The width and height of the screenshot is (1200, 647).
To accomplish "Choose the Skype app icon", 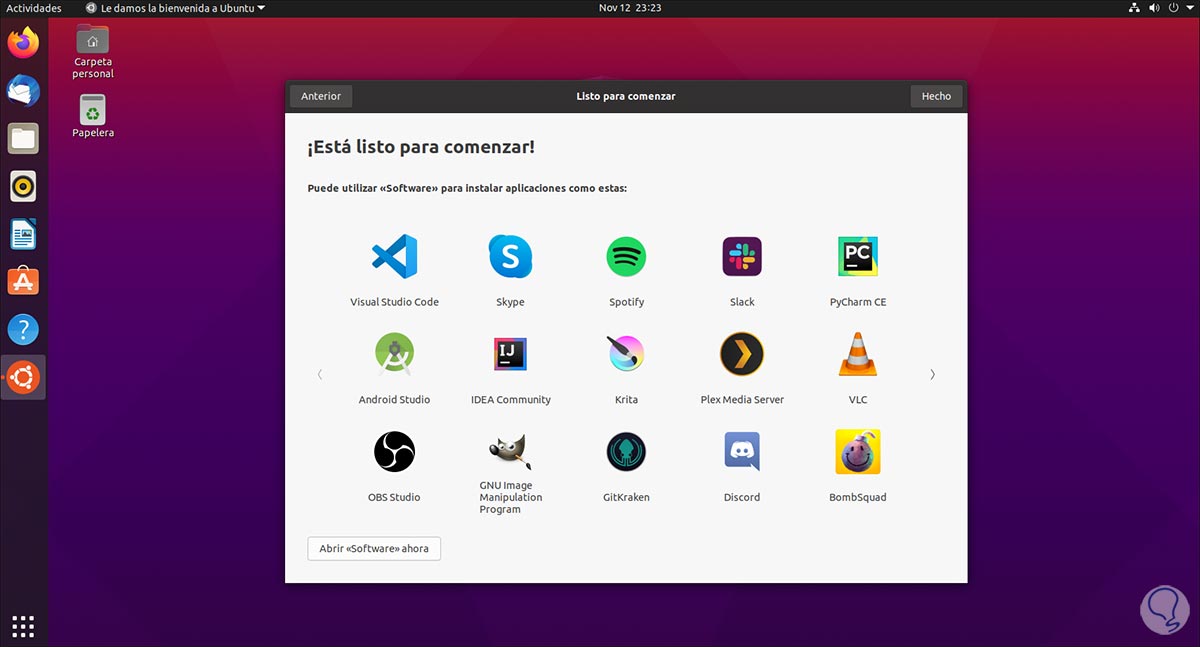I will pyautogui.click(x=510, y=257).
